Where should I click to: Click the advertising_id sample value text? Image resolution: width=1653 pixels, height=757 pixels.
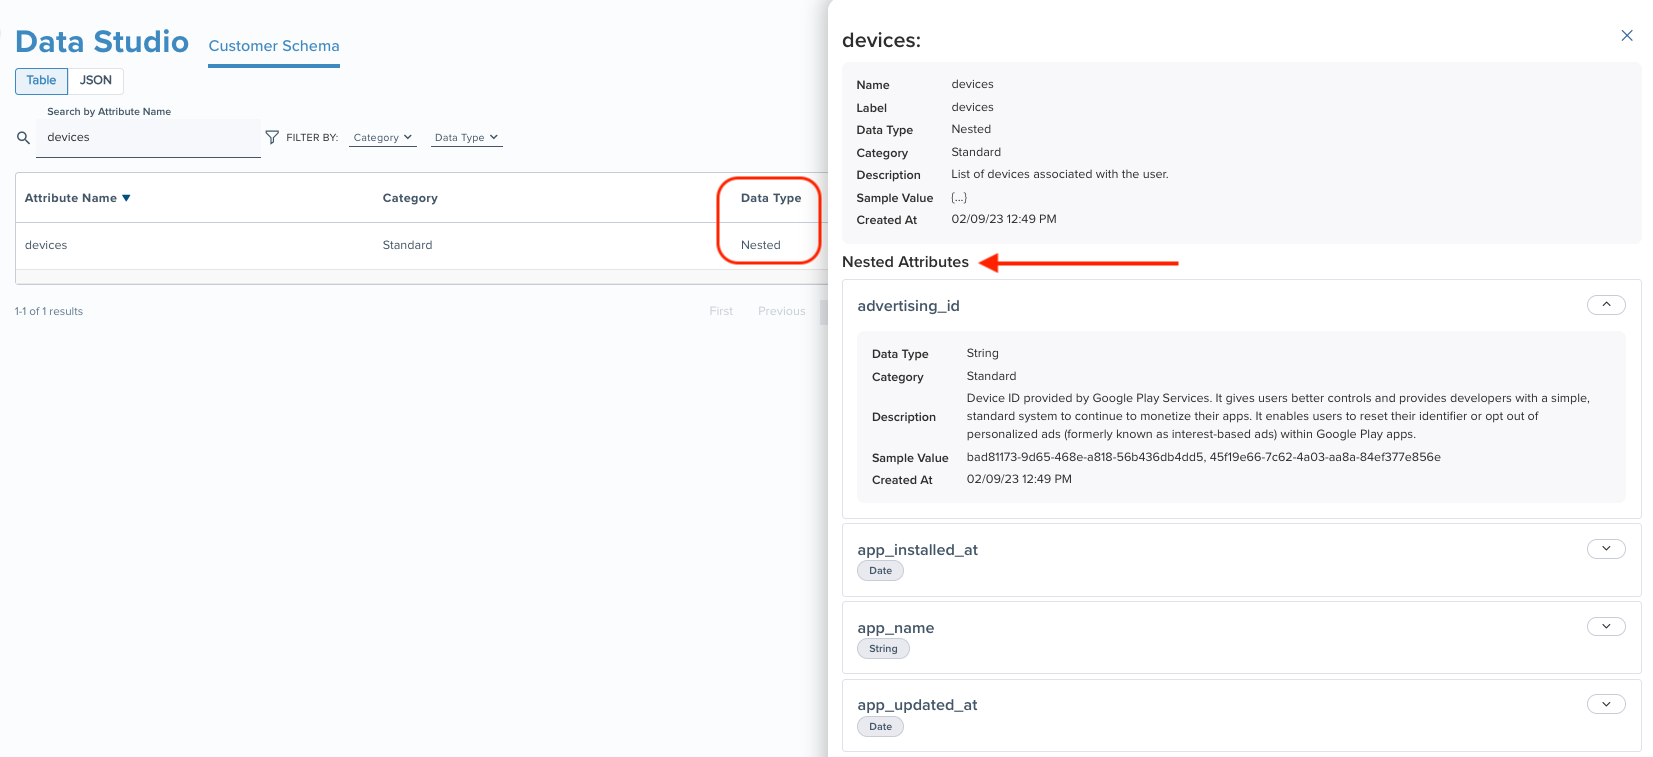[x=1203, y=457]
